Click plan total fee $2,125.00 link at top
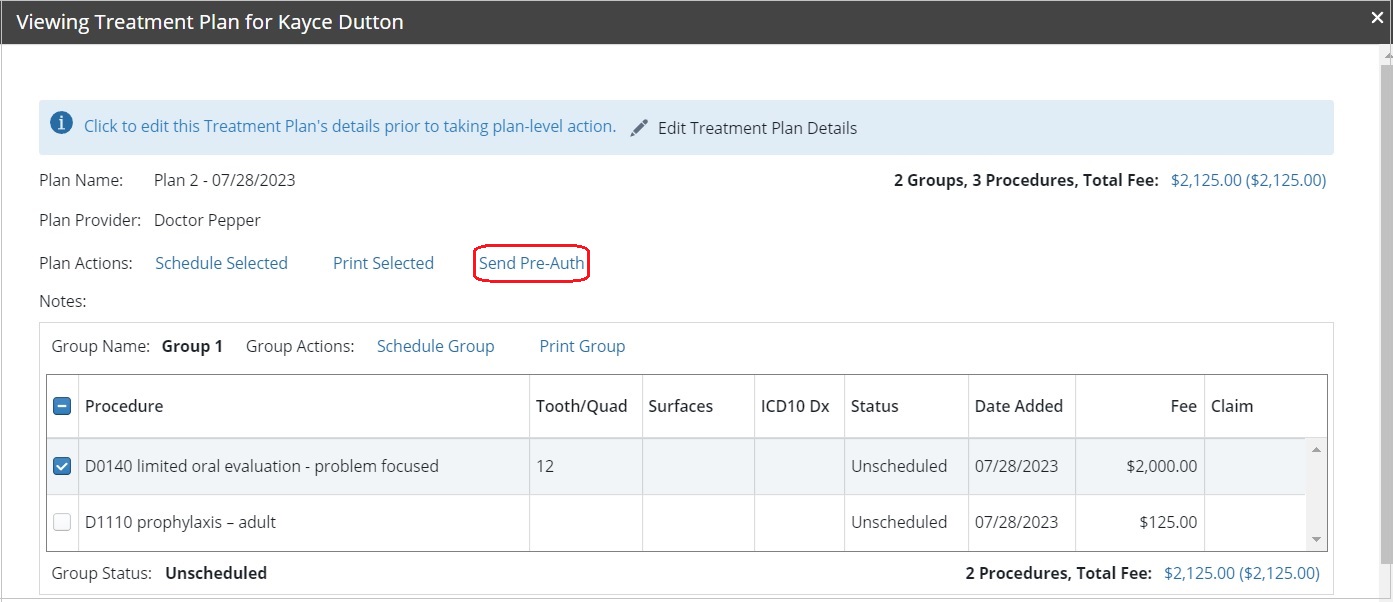1393x602 pixels. 1248,180
